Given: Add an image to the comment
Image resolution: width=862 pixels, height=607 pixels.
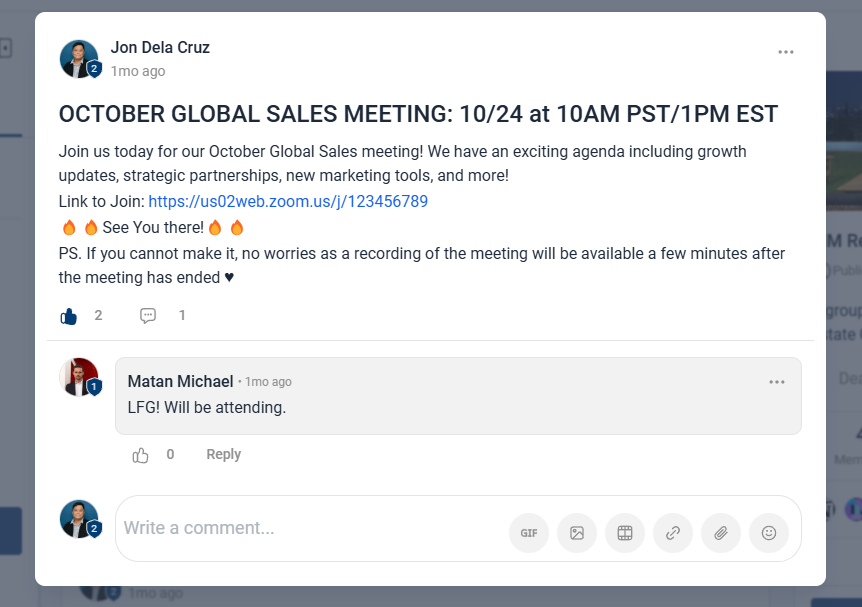Looking at the screenshot, I should pos(577,533).
